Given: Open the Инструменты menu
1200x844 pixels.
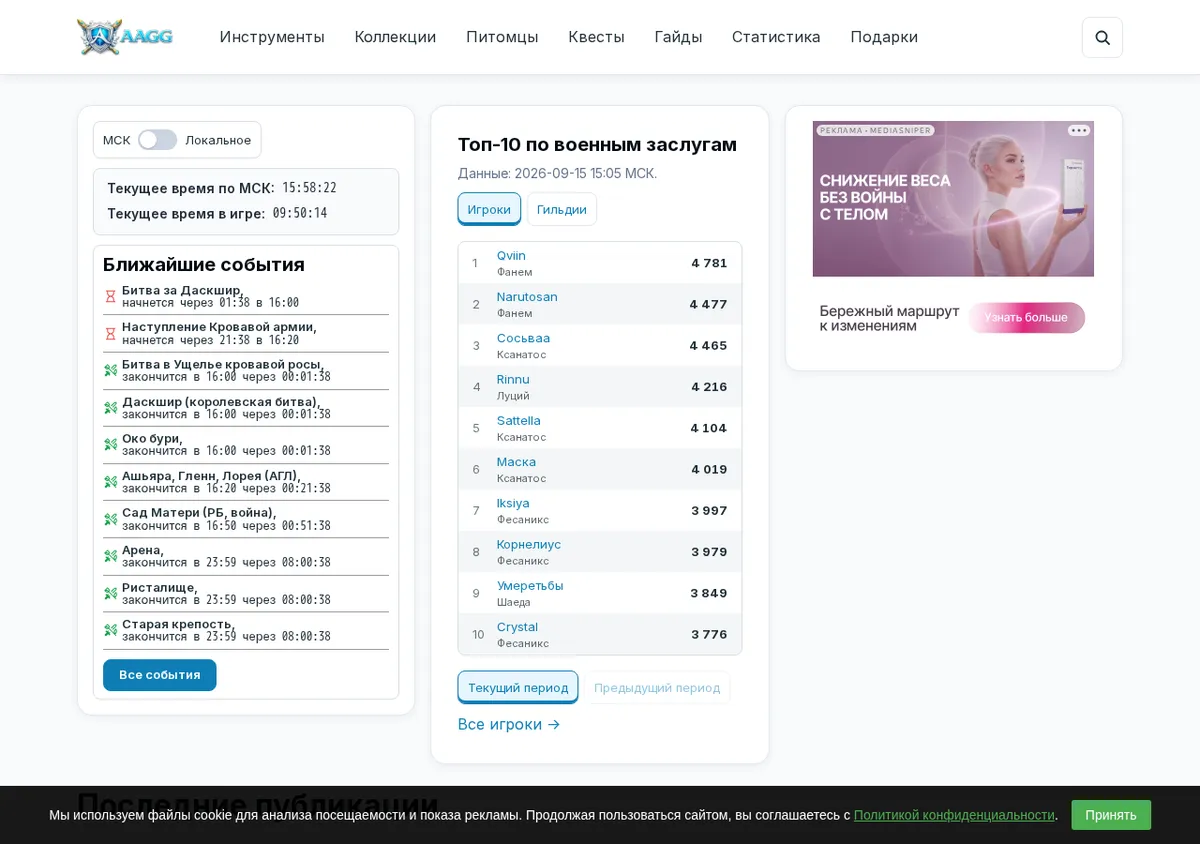Looking at the screenshot, I should [272, 37].
